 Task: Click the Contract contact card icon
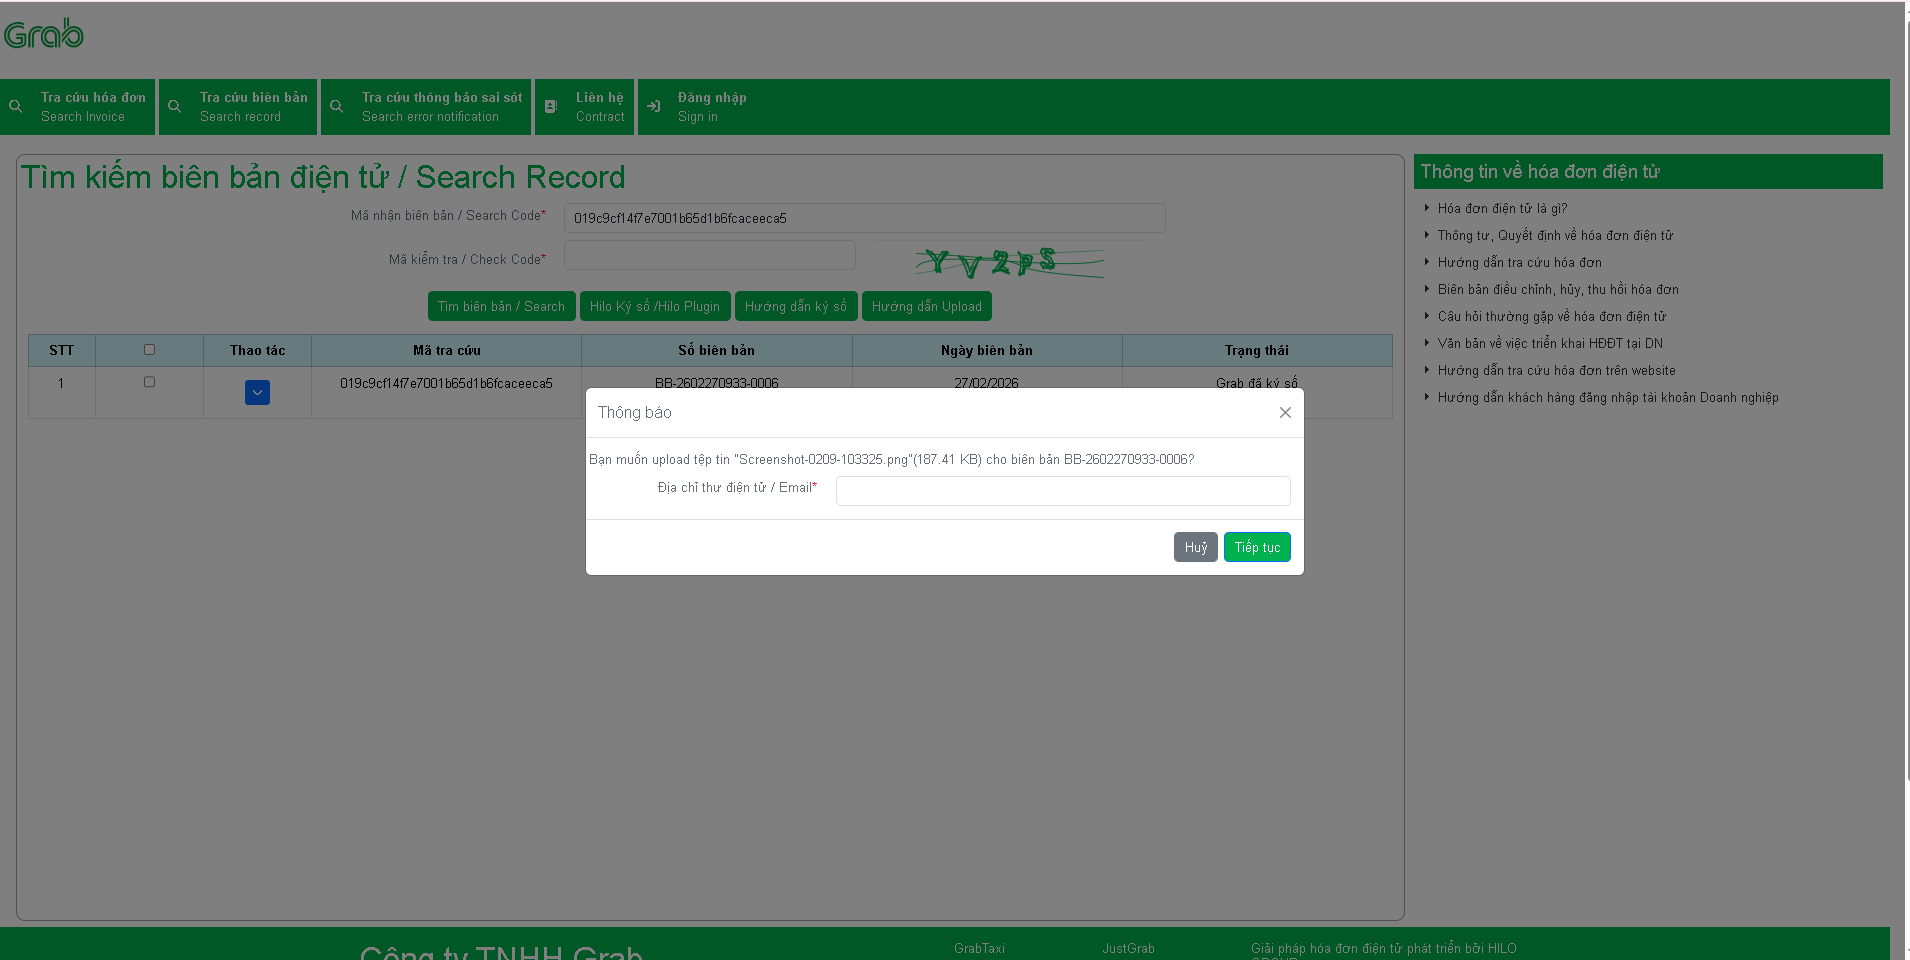pos(551,106)
